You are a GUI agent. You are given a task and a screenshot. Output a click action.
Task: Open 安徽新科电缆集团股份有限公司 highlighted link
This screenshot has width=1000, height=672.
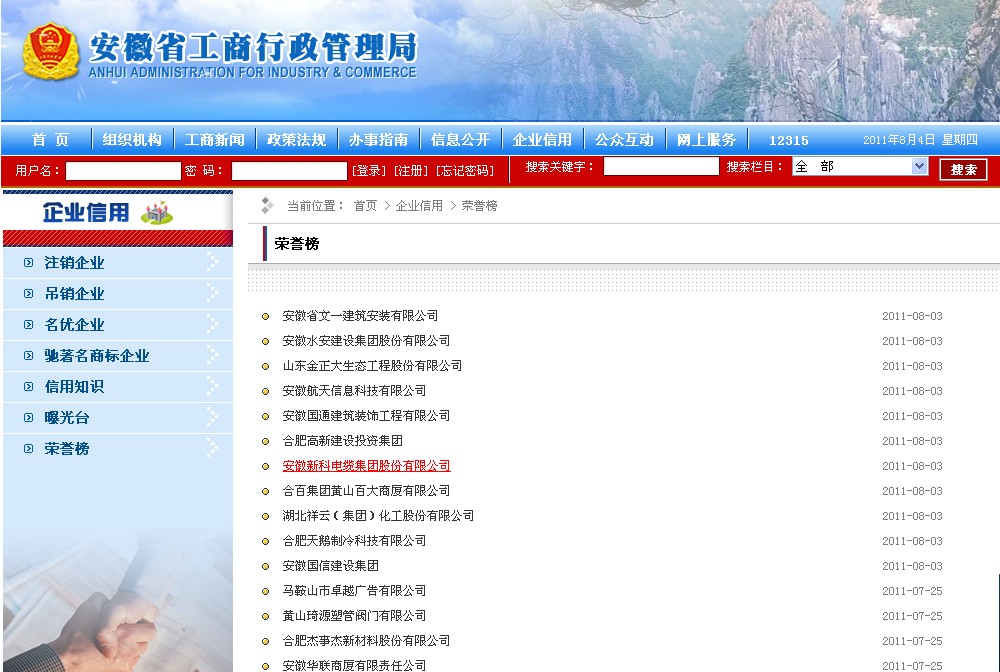366,466
